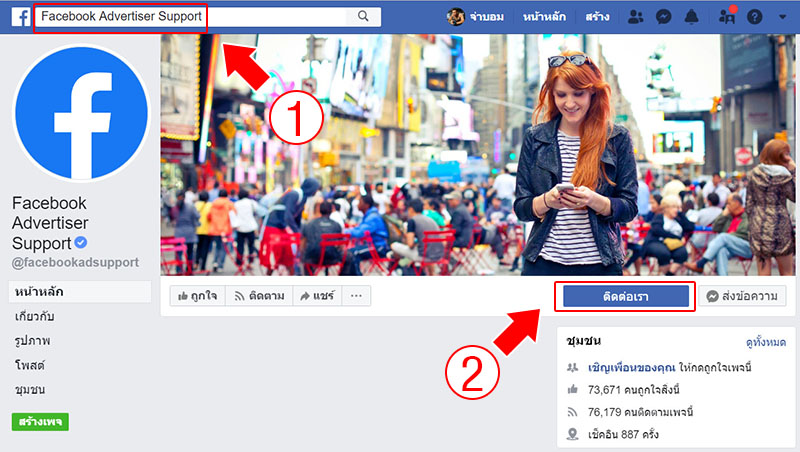Click the ส่งข้อความ message button
The width and height of the screenshot is (800, 452).
click(742, 296)
